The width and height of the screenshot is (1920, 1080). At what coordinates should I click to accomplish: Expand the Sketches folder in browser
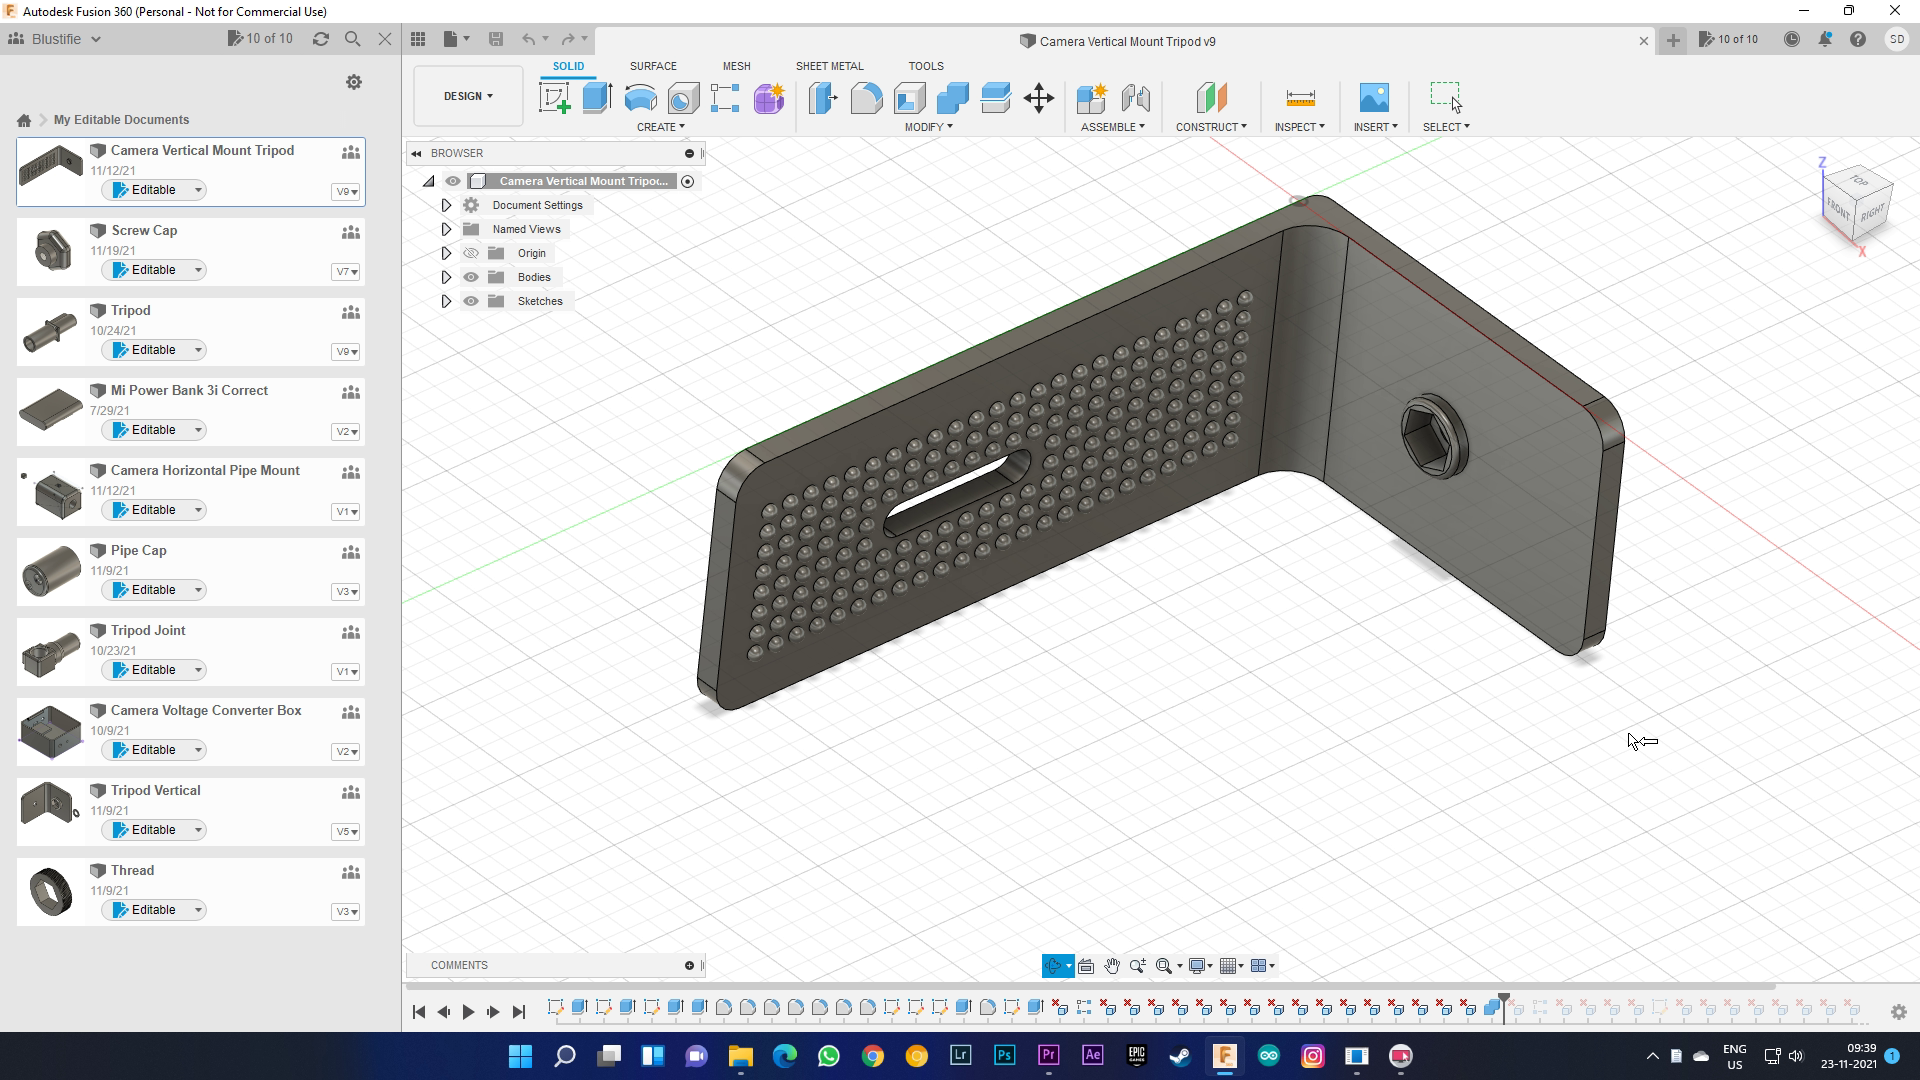click(x=446, y=301)
